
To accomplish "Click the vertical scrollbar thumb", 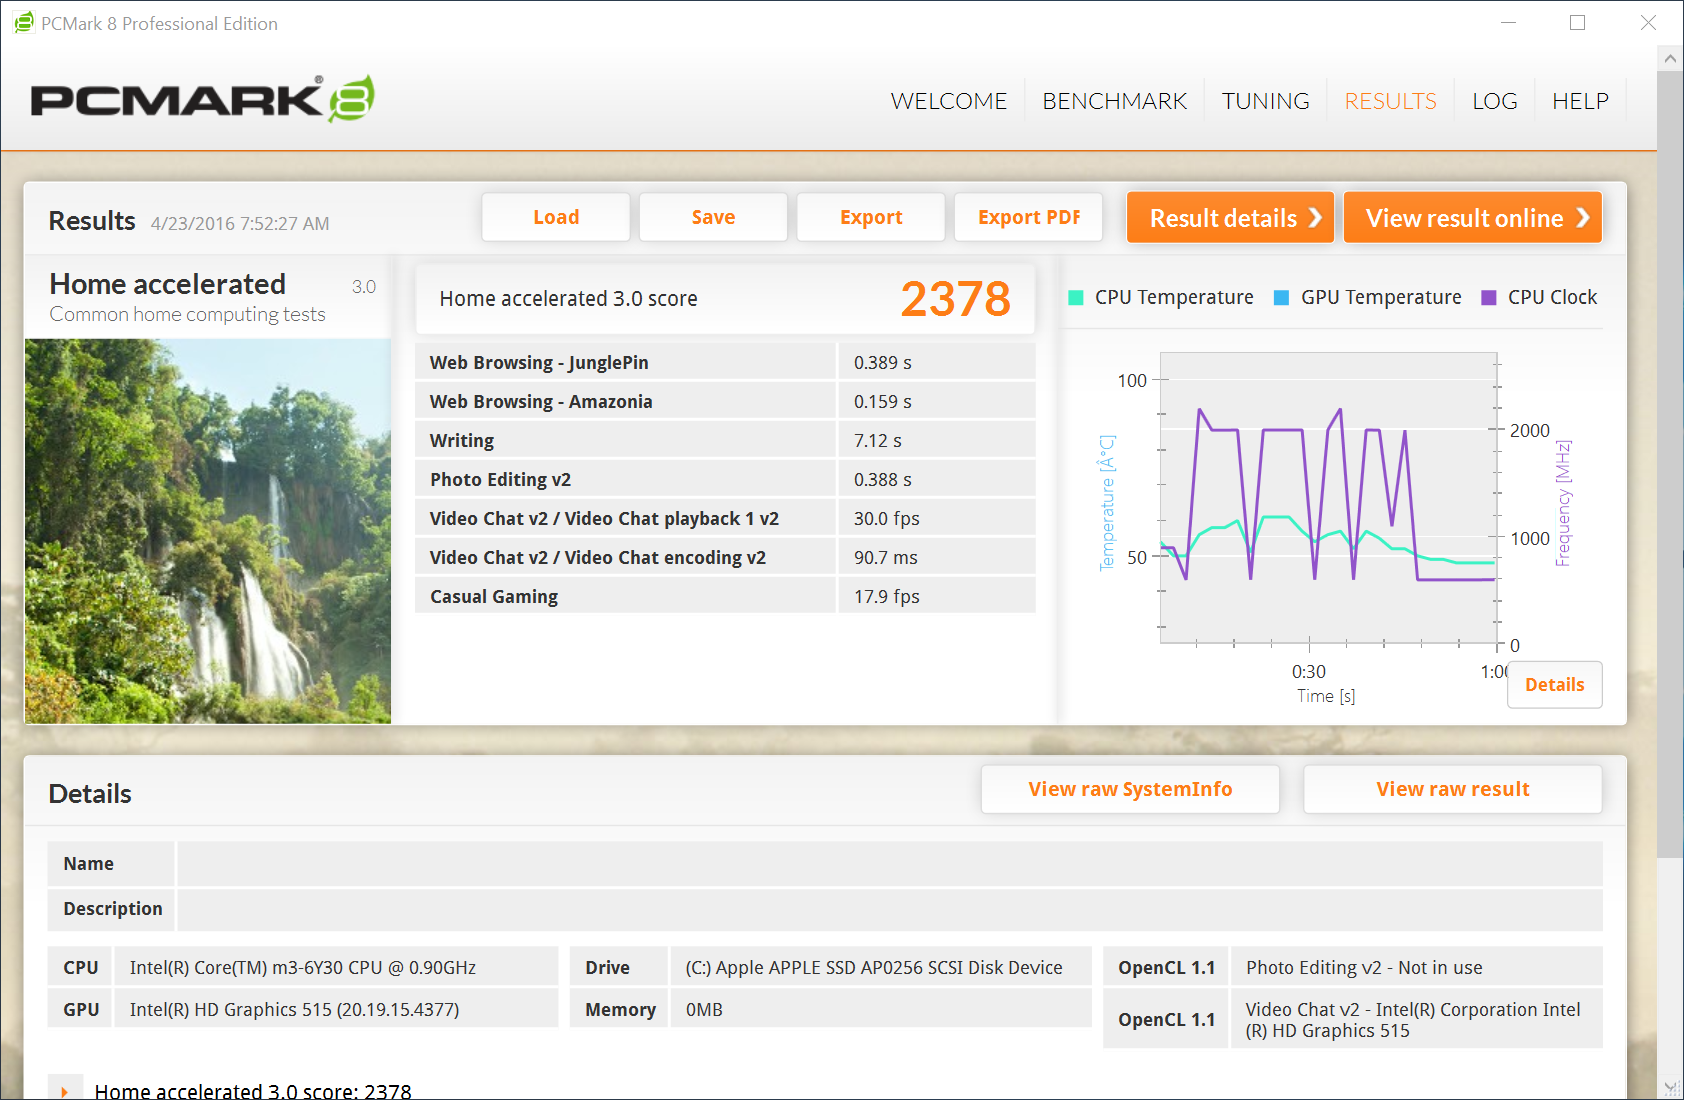I will tap(1670, 465).
